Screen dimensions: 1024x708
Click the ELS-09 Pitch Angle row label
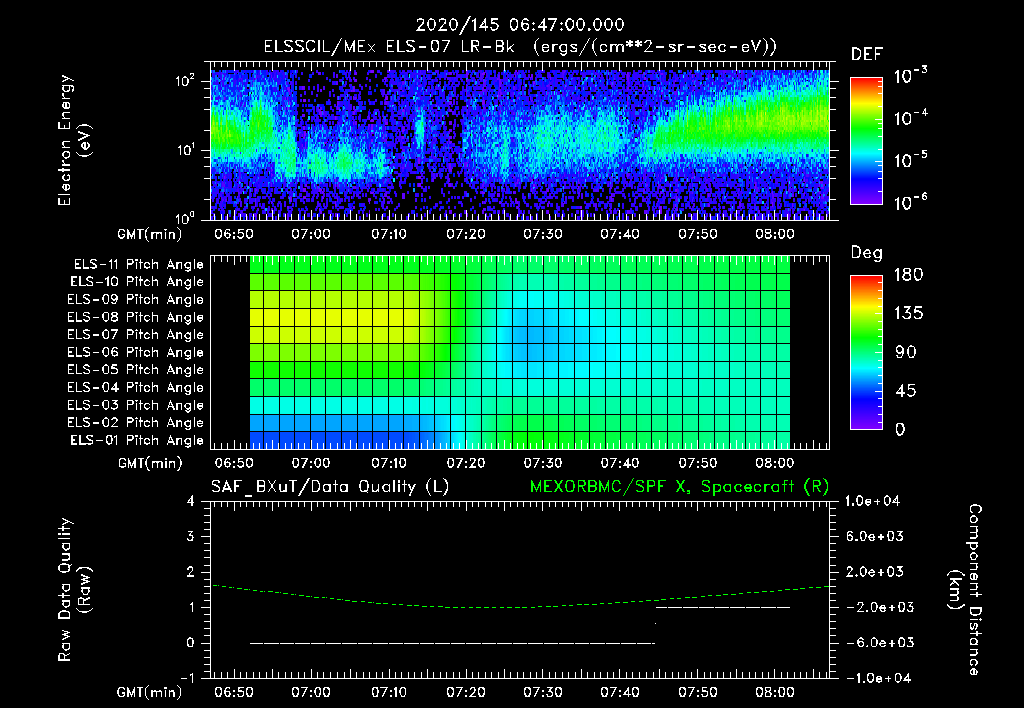[x=136, y=300]
